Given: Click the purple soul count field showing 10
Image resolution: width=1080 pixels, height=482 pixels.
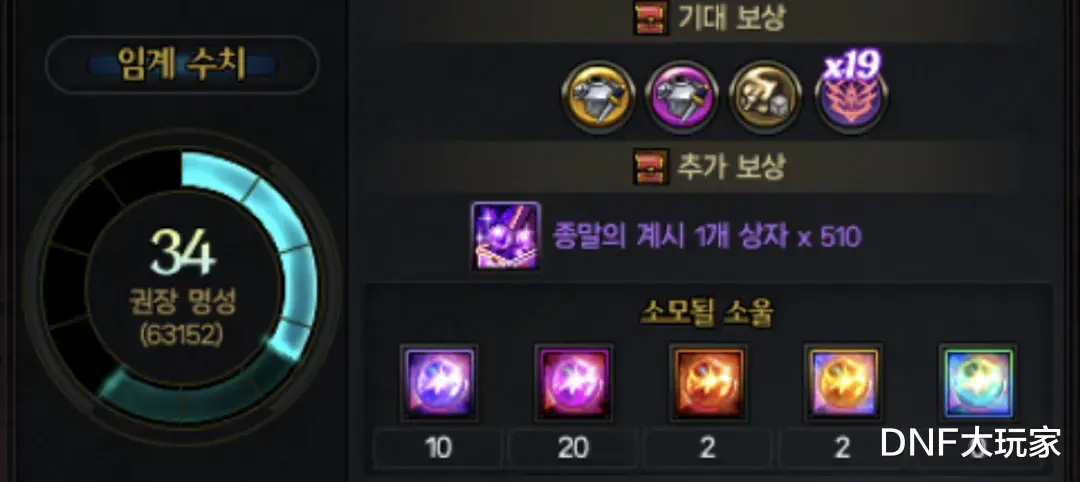Looking at the screenshot, I should pos(438,448).
